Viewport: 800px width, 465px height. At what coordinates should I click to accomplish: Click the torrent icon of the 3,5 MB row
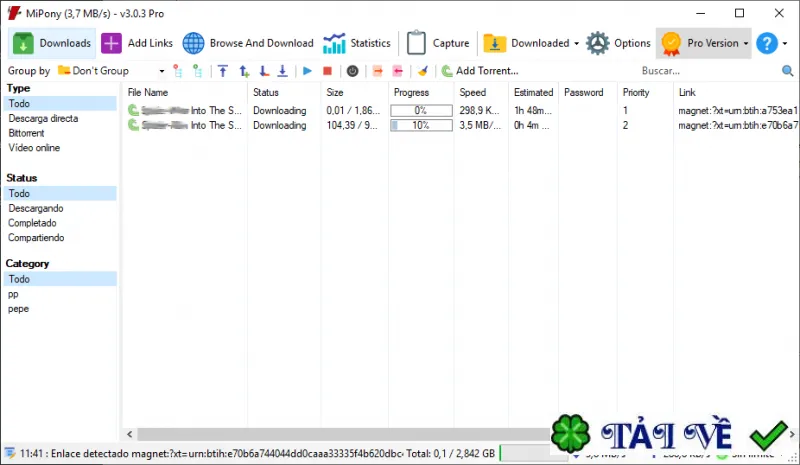tap(133, 125)
